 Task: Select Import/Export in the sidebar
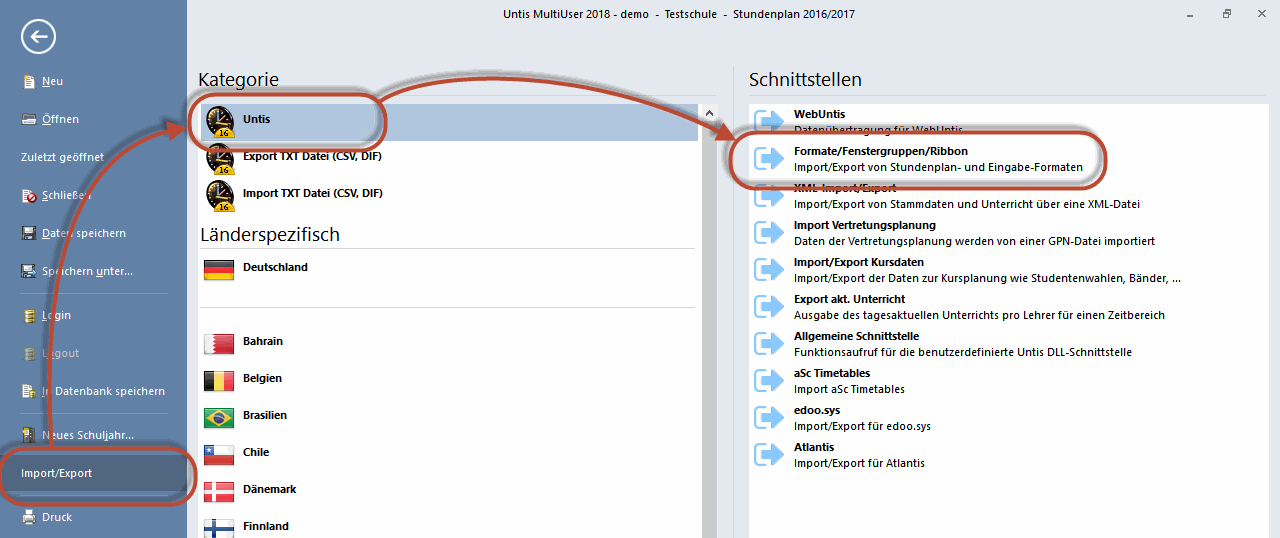[x=93, y=473]
